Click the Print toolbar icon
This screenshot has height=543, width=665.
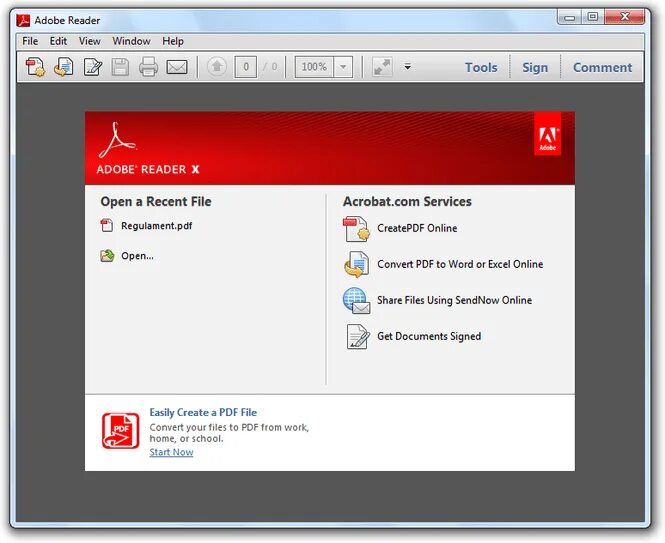point(148,67)
